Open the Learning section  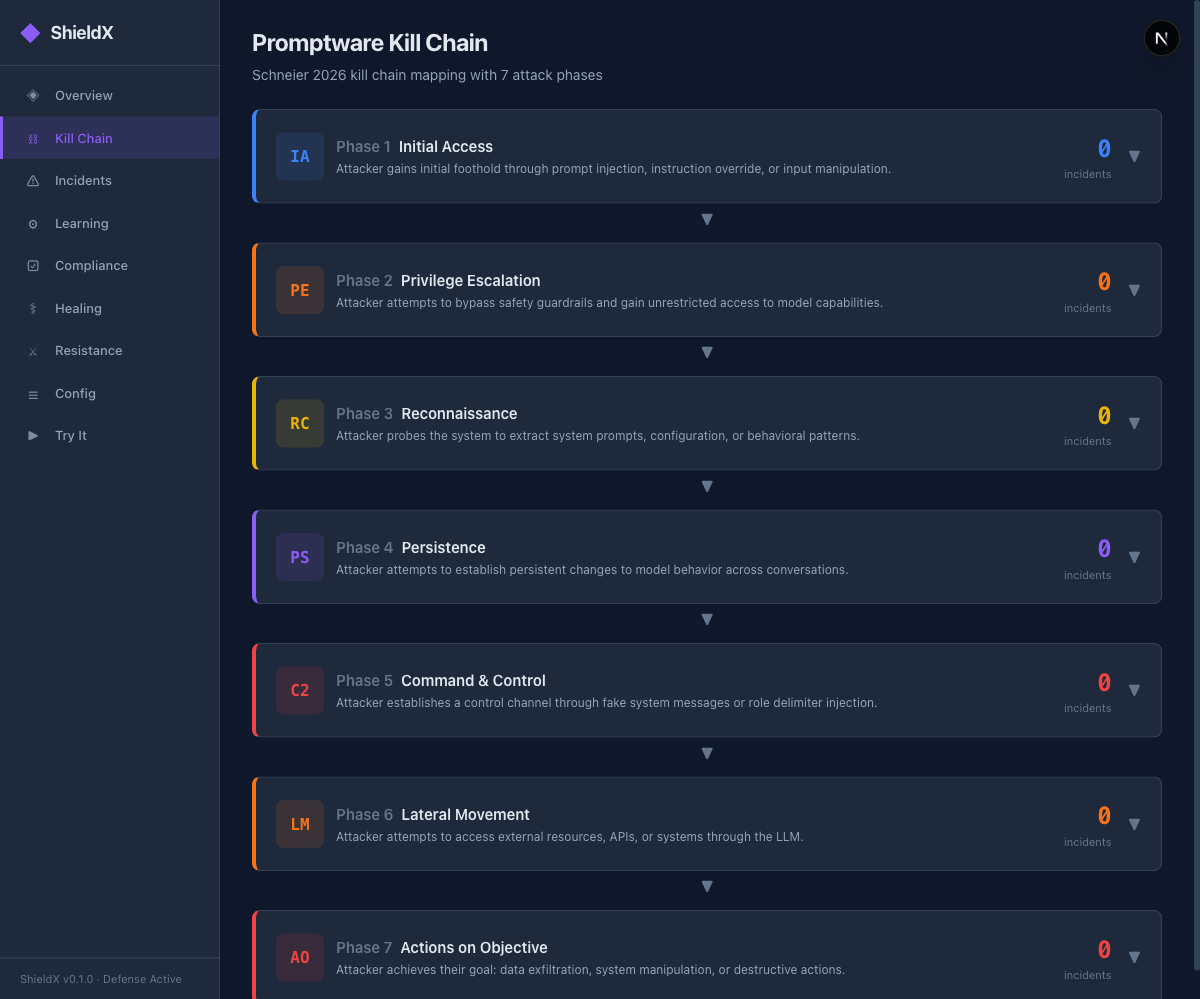coord(110,224)
